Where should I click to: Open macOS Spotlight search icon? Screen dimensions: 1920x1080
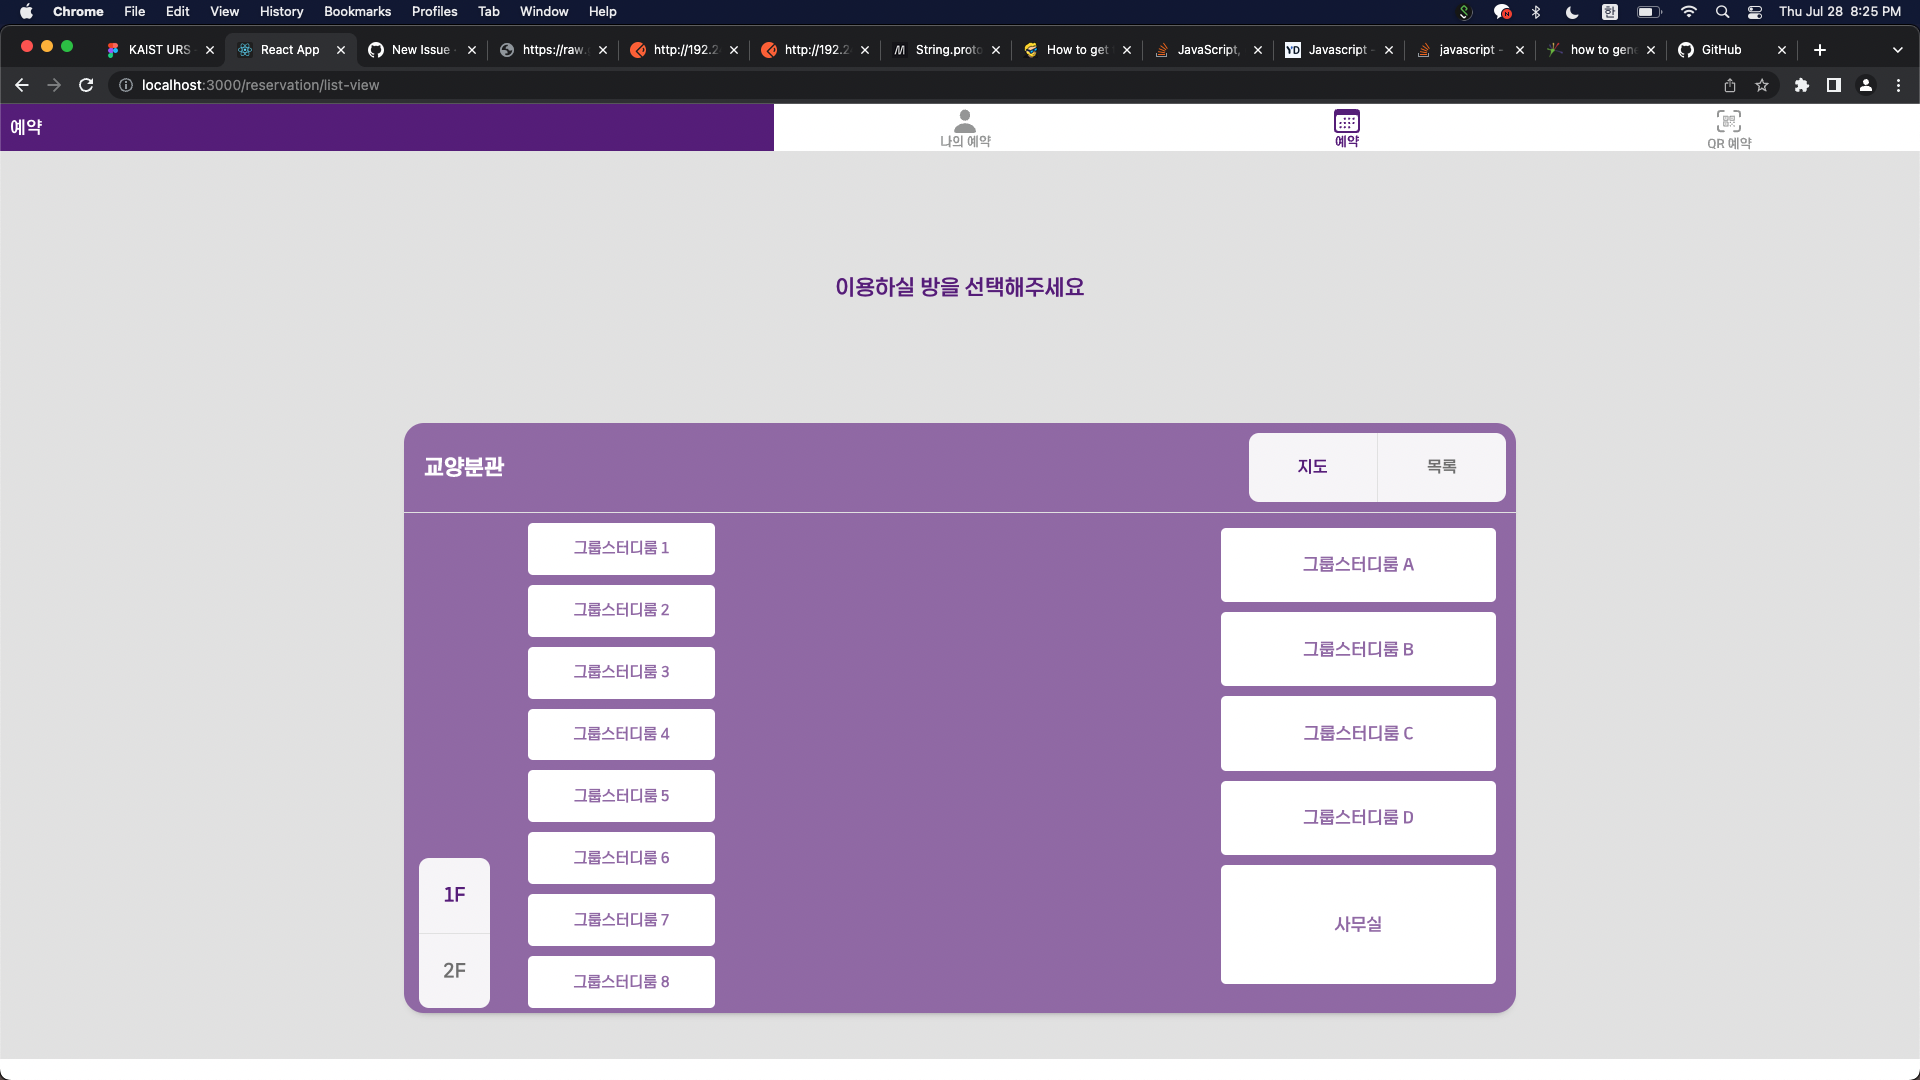(1722, 12)
